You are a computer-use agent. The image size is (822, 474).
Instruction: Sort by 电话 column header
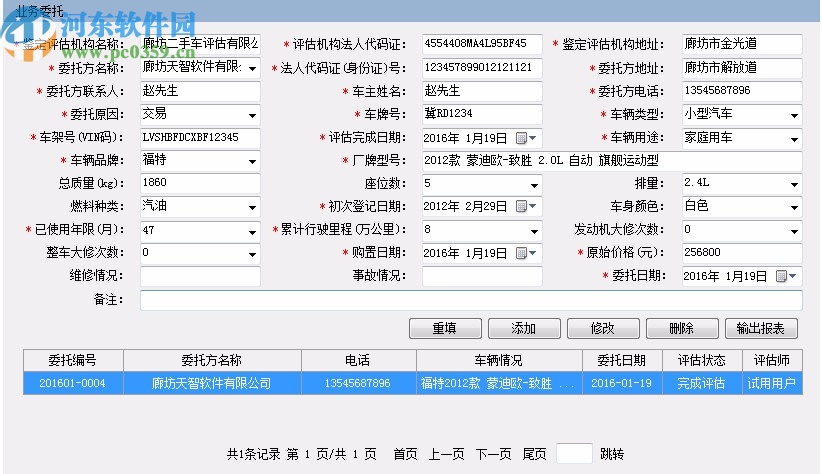(x=359, y=360)
